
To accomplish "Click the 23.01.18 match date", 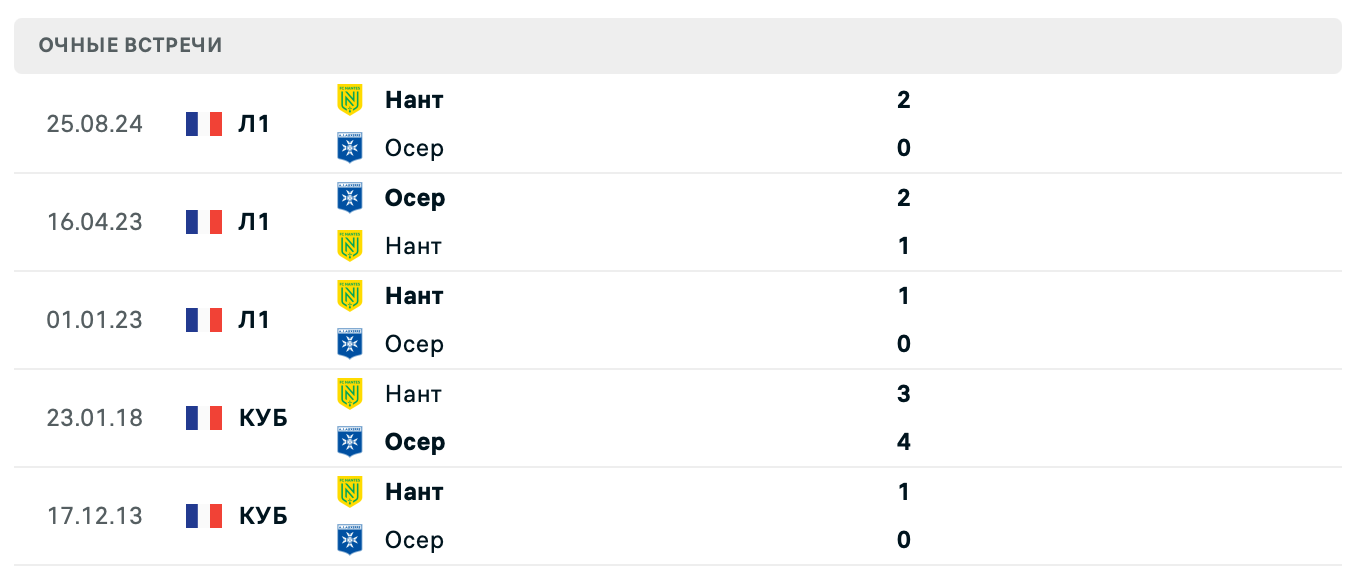I will (94, 418).
